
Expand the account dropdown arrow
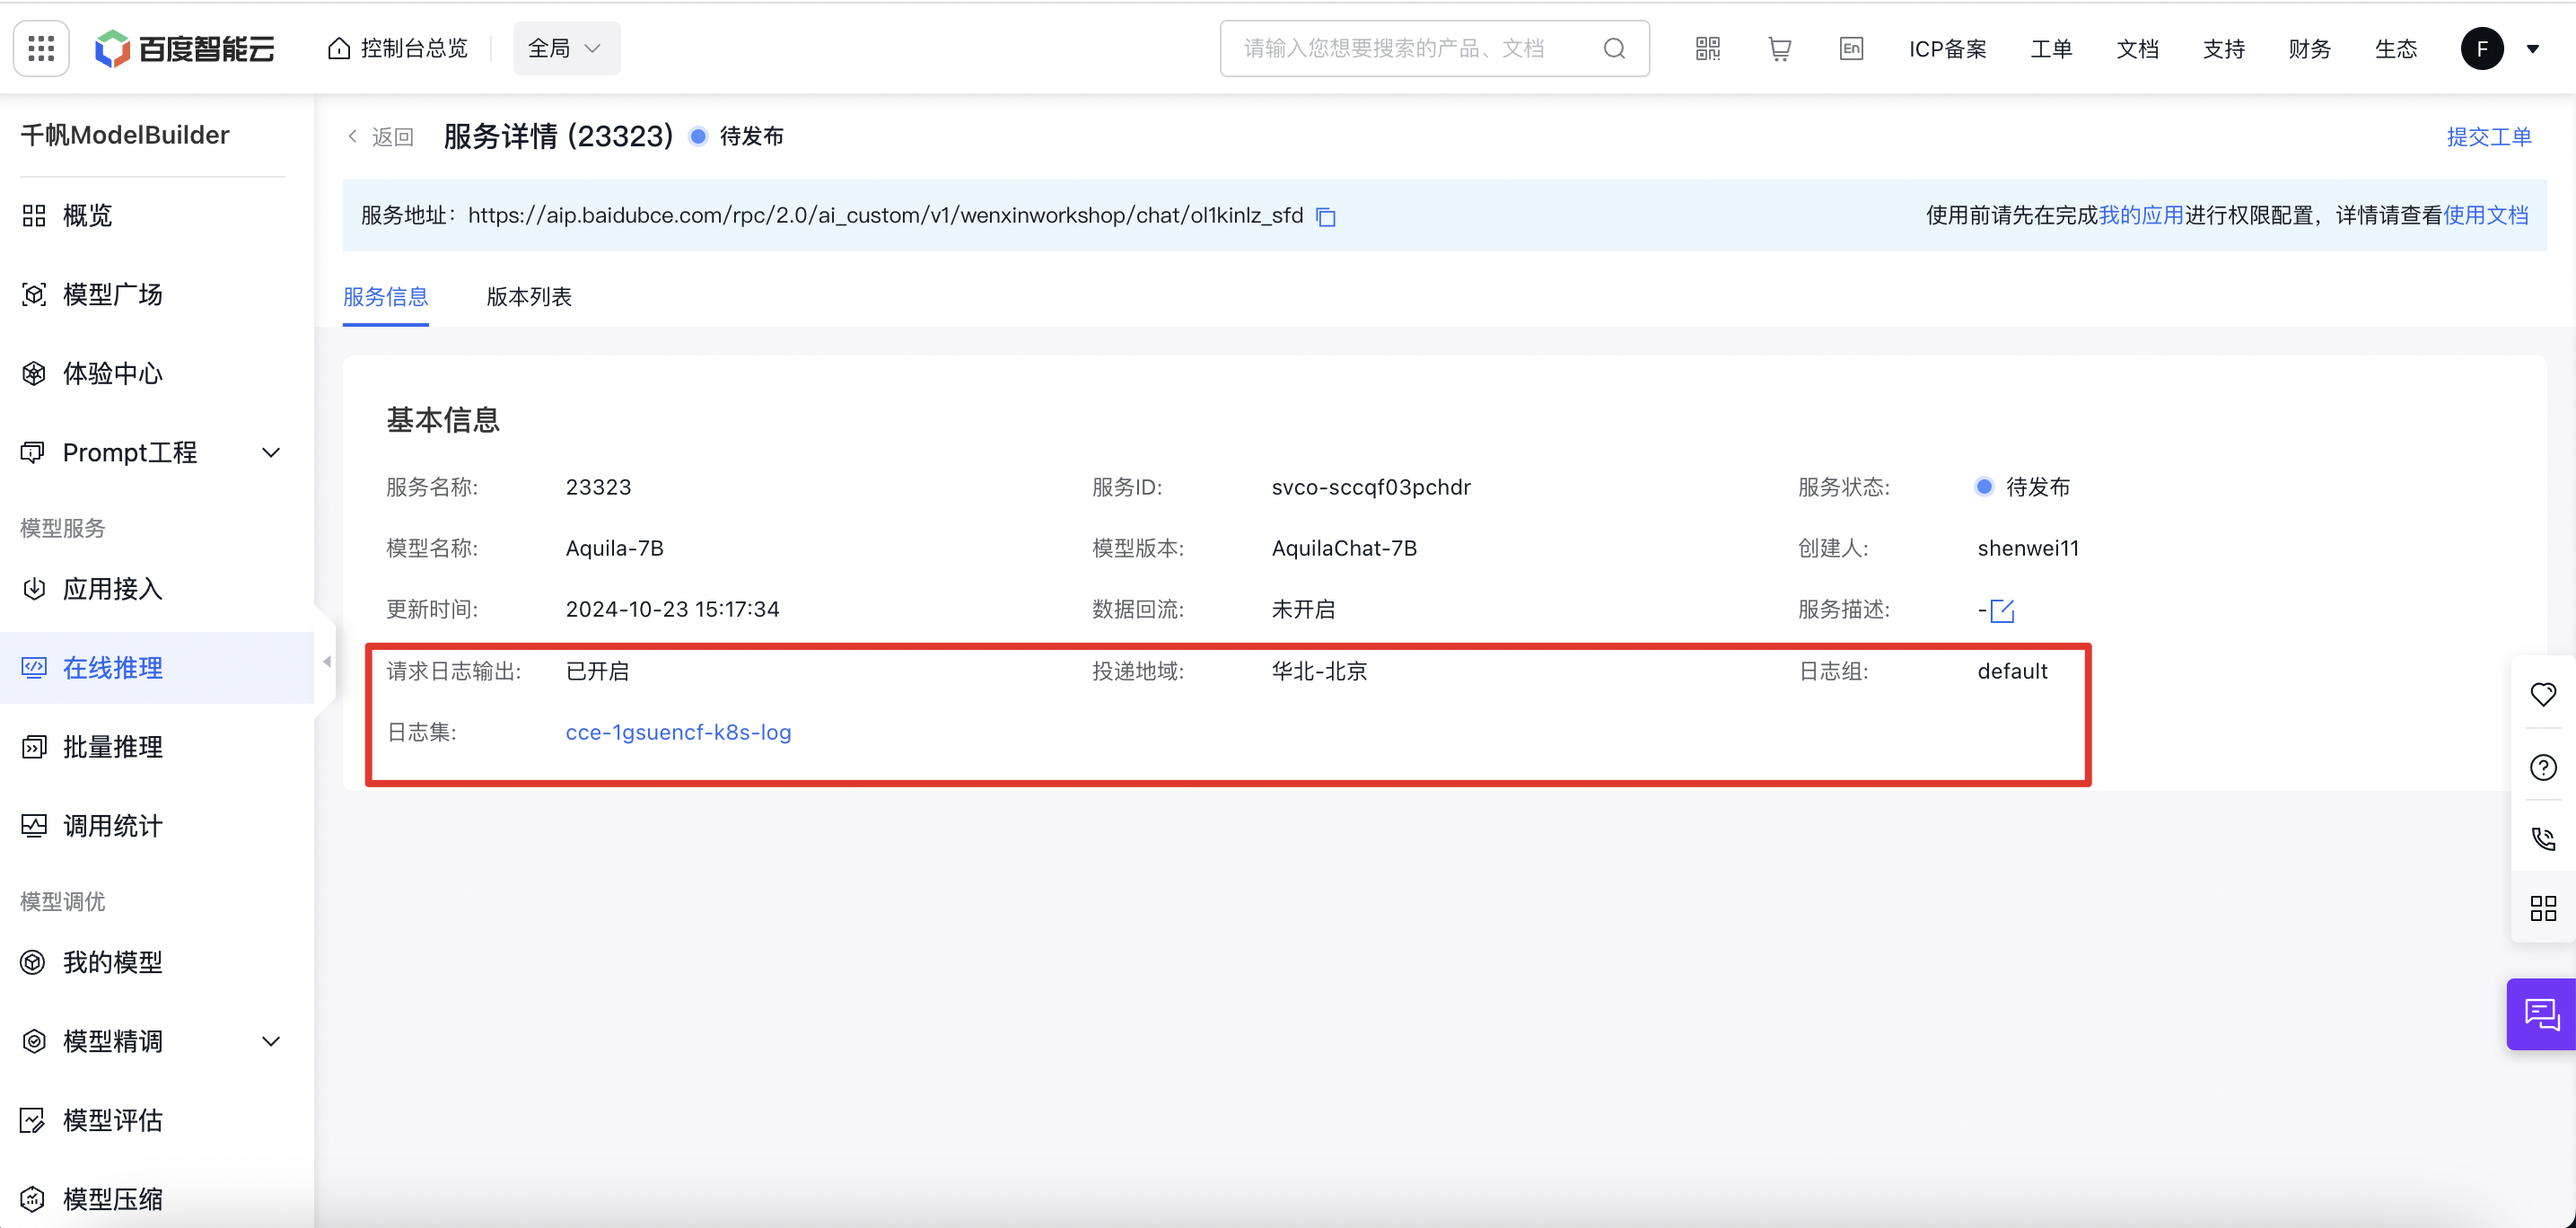pyautogui.click(x=2532, y=48)
